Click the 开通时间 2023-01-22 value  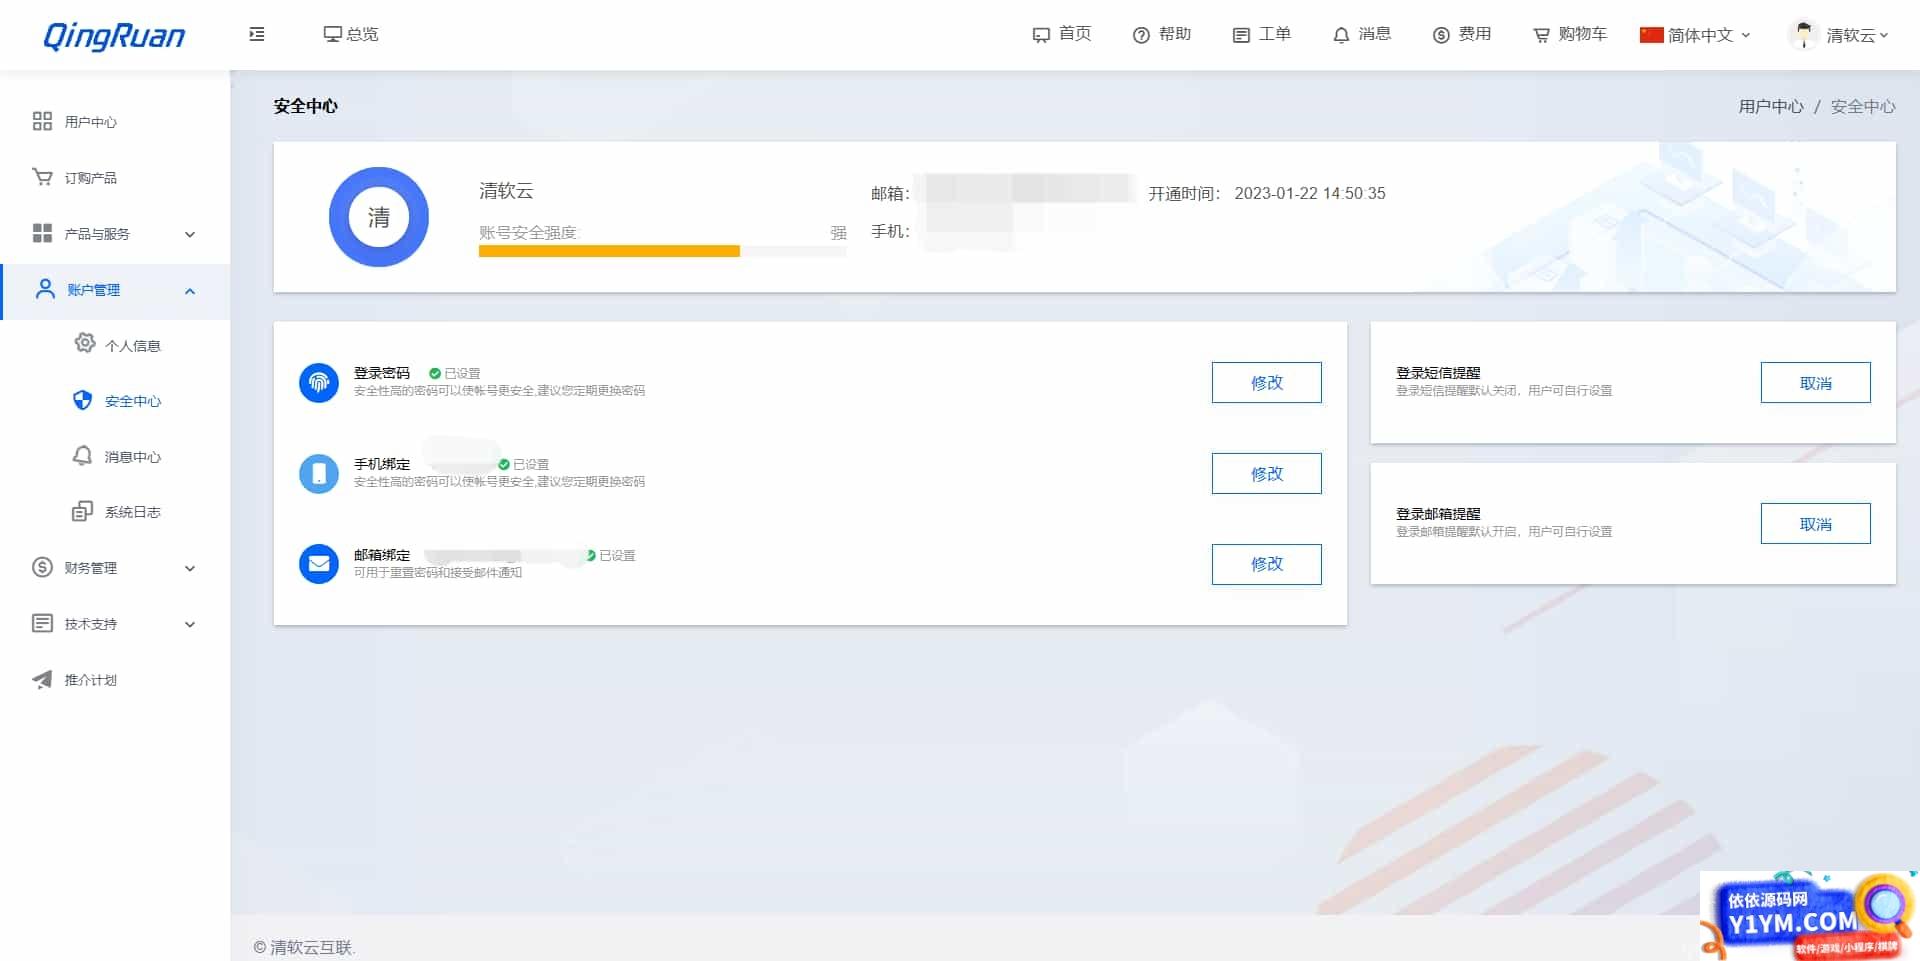click(1310, 193)
